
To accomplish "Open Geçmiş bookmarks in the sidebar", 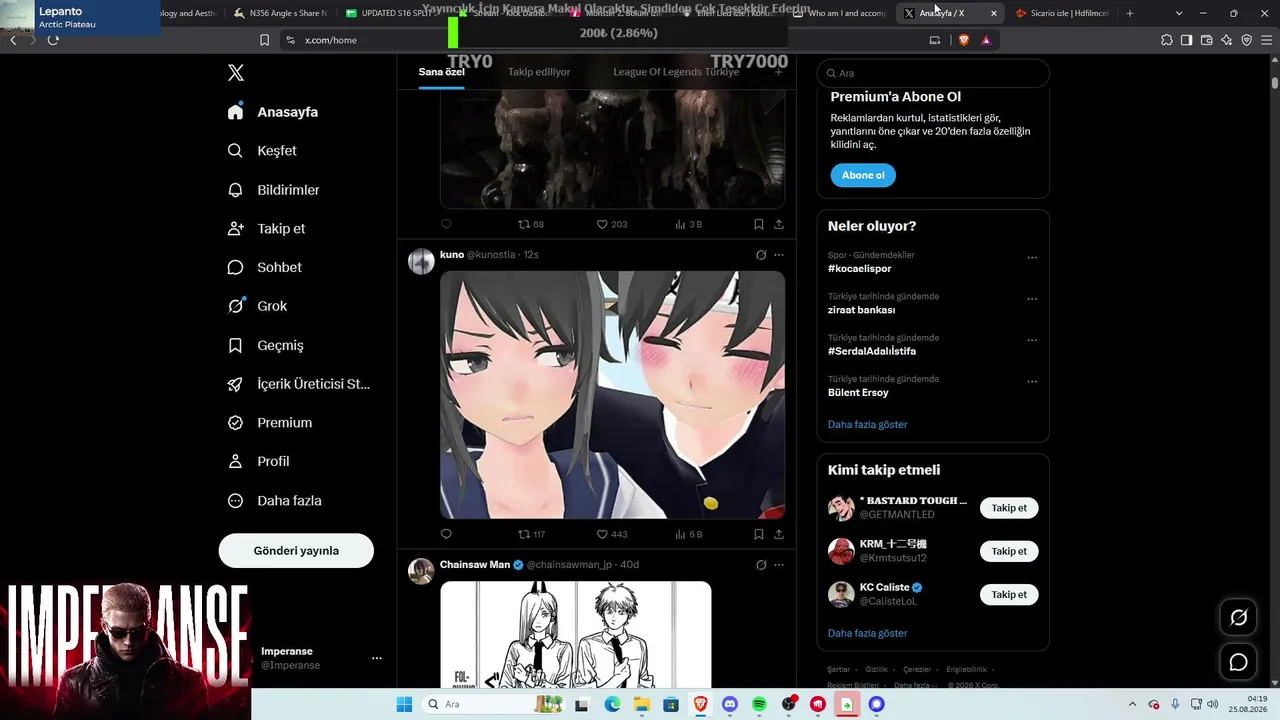I will (265, 345).
